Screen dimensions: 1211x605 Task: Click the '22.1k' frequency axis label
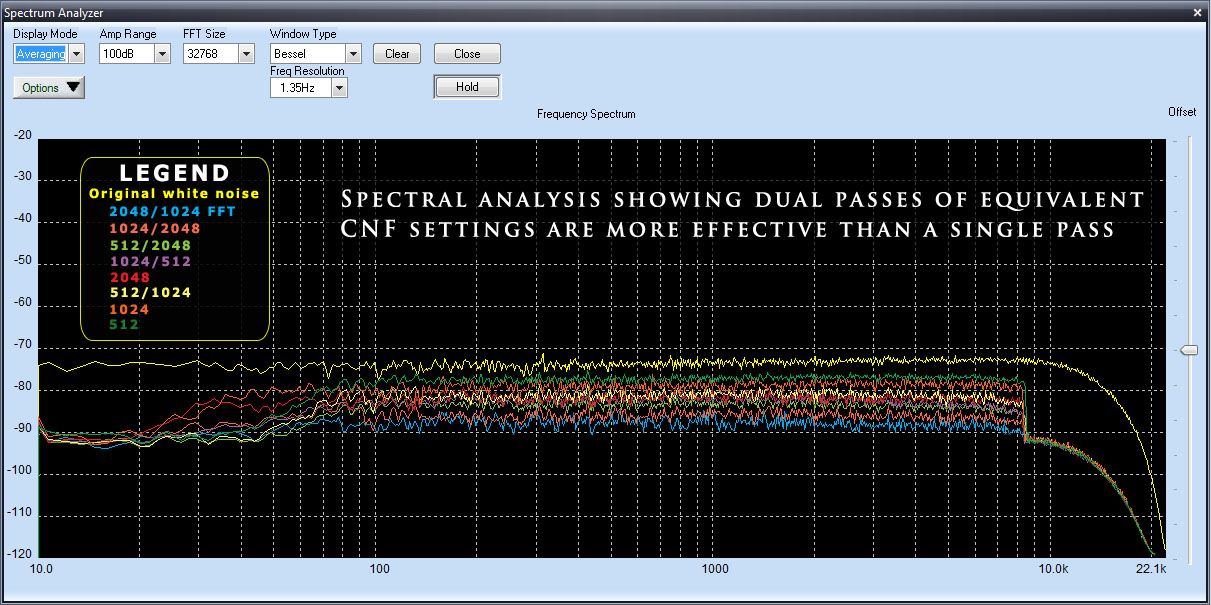click(1151, 569)
